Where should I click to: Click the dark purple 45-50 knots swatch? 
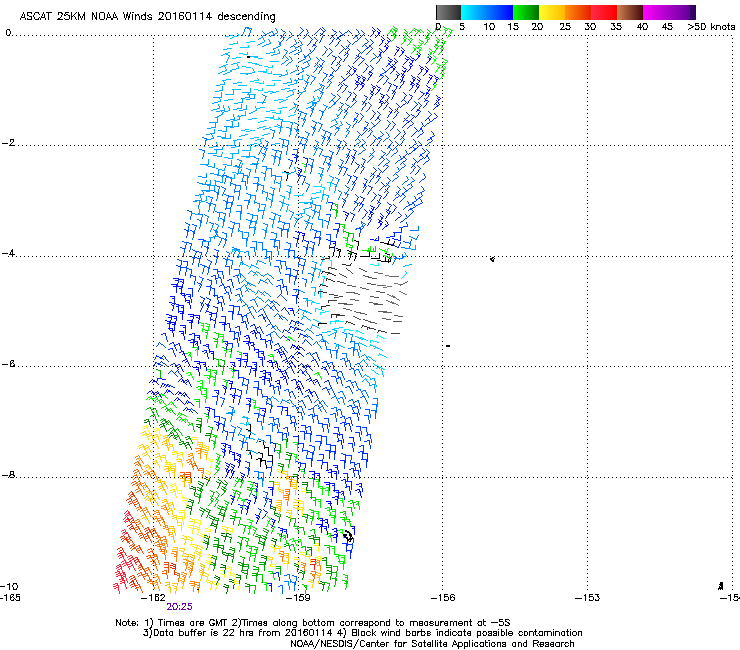coord(683,12)
